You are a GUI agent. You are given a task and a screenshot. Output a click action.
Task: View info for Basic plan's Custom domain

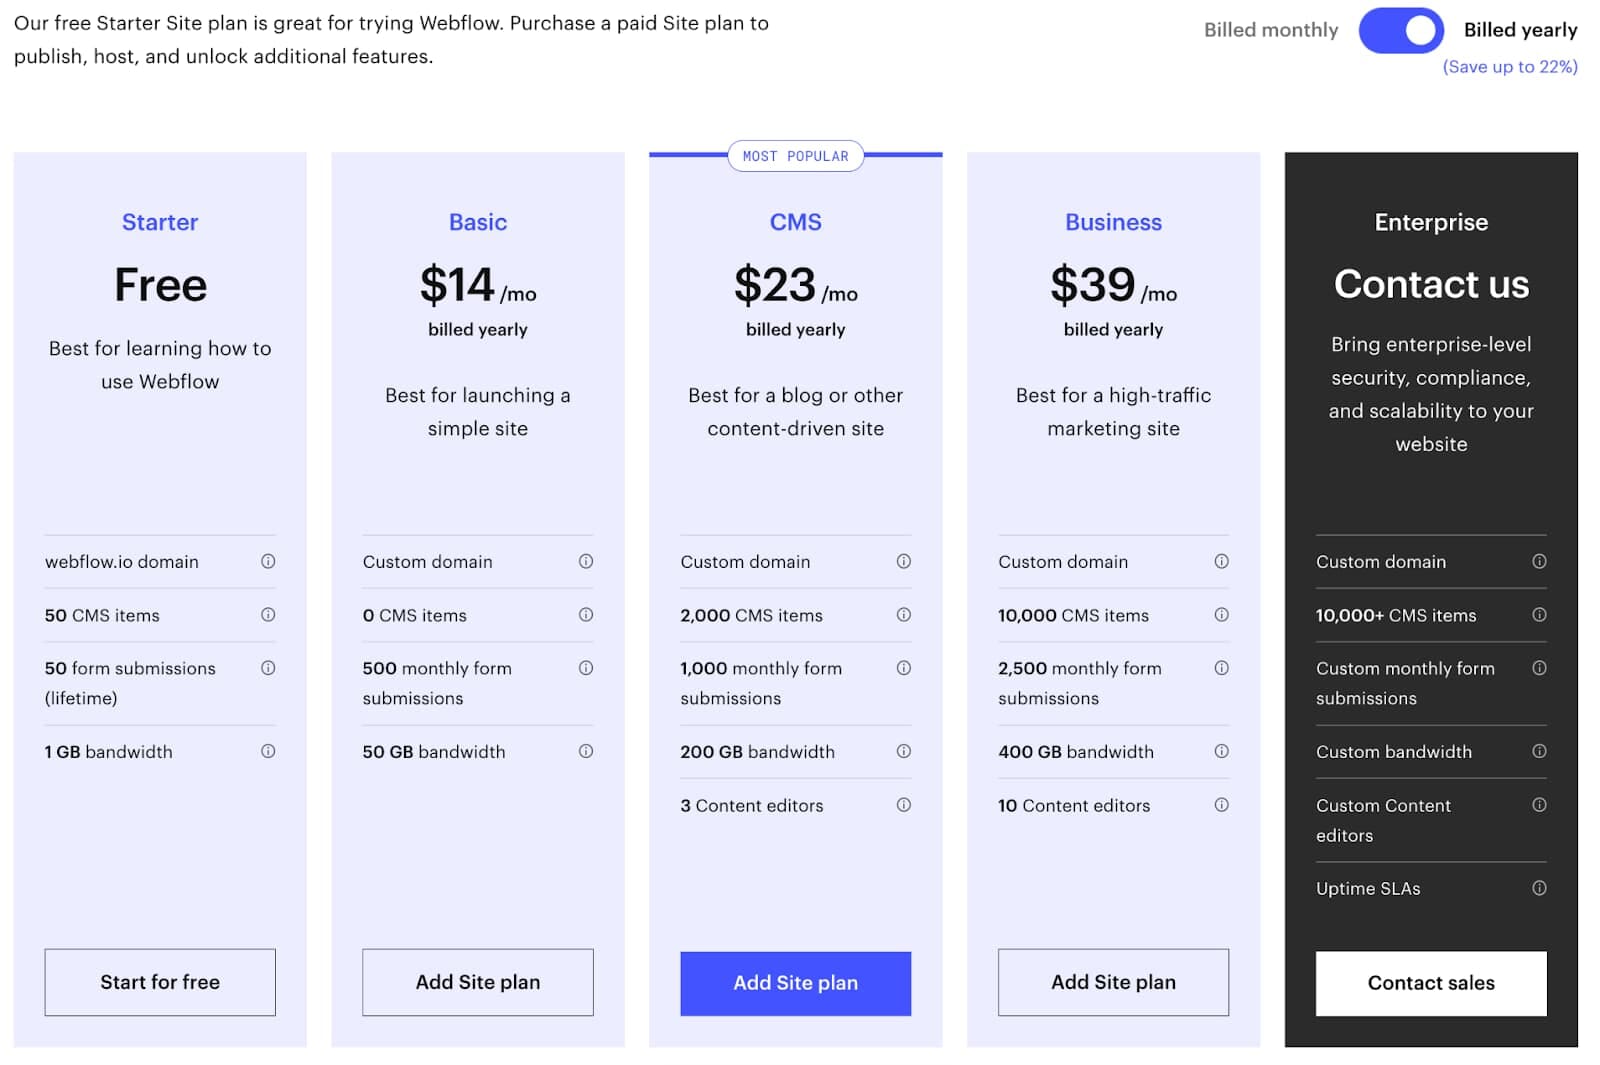coord(585,561)
